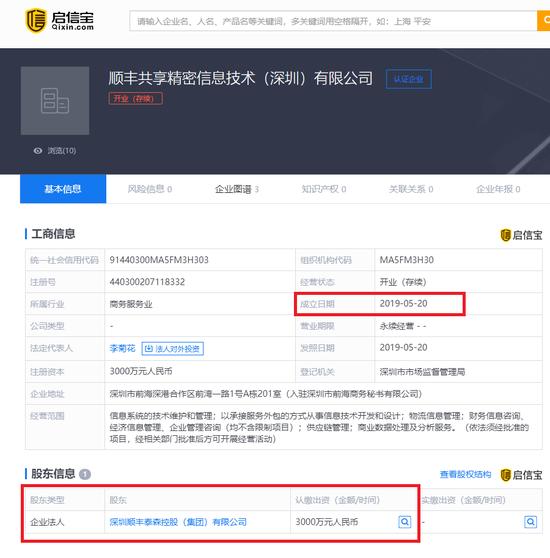Click the 查看股权结构 link

tap(465, 474)
